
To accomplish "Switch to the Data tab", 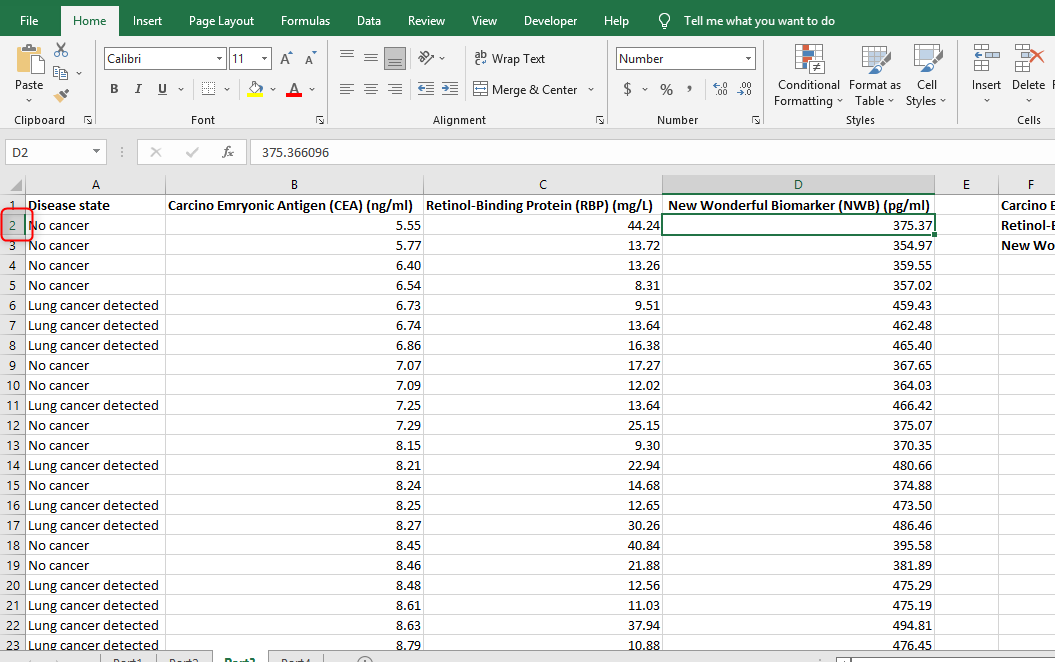I will pos(369,21).
